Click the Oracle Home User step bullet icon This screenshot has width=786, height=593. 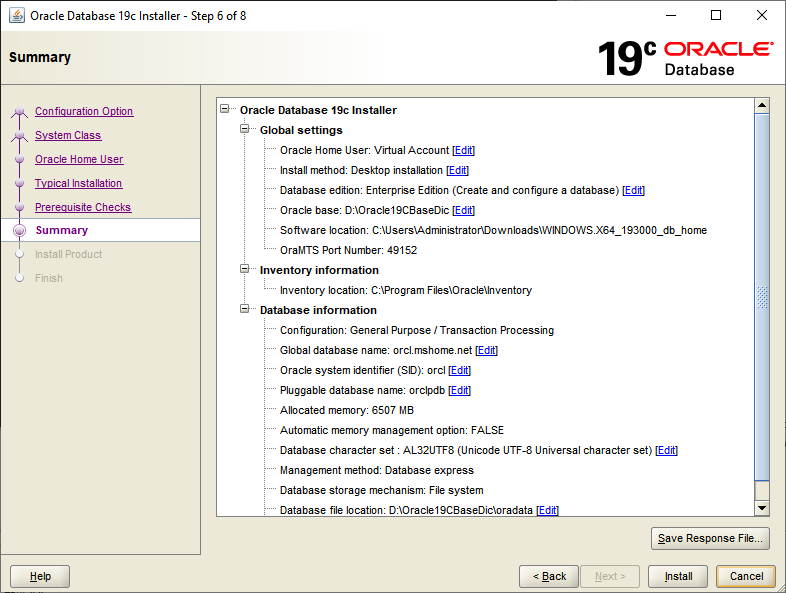pos(20,159)
